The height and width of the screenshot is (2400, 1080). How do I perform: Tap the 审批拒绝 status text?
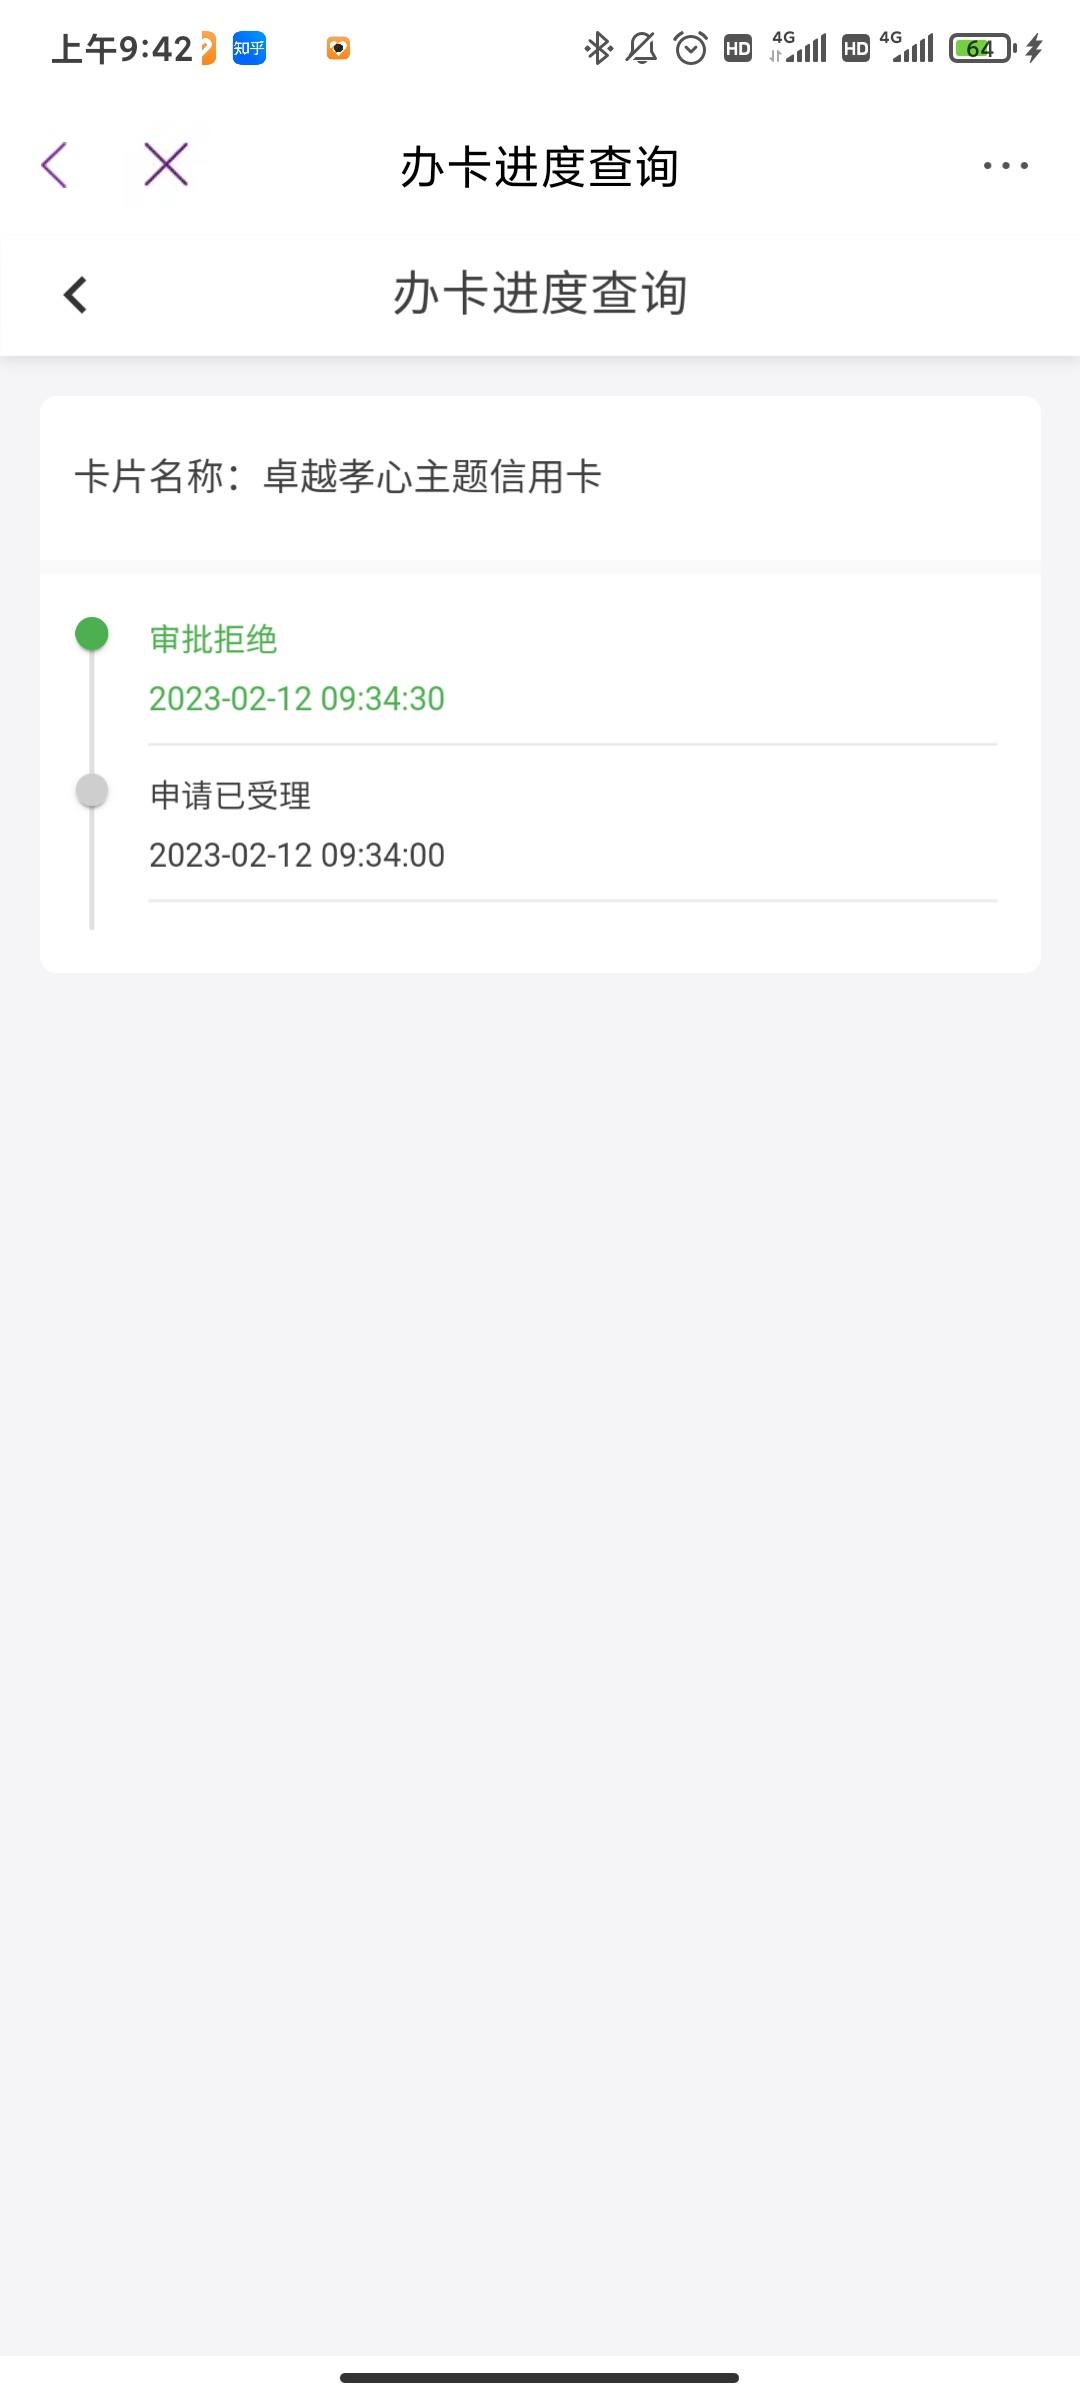[213, 639]
